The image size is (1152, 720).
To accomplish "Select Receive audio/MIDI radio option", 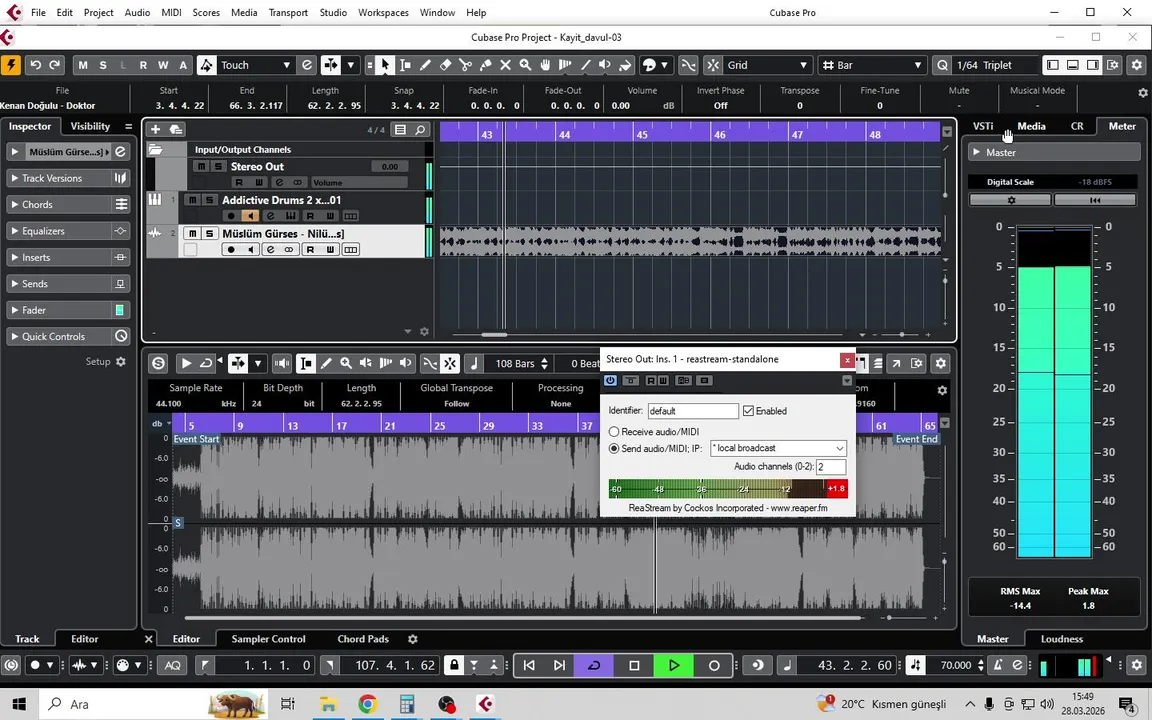I will pos(614,432).
